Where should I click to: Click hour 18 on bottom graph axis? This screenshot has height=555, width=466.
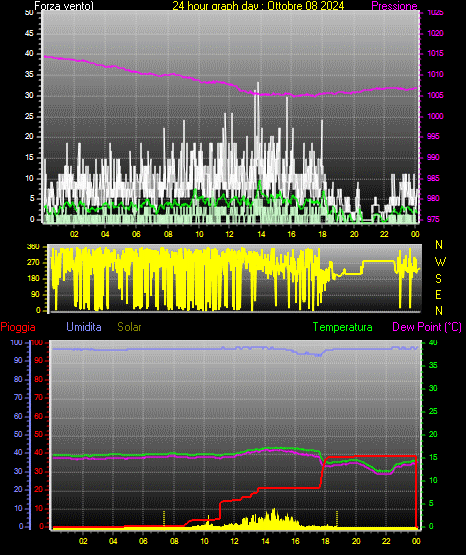tap(325, 541)
